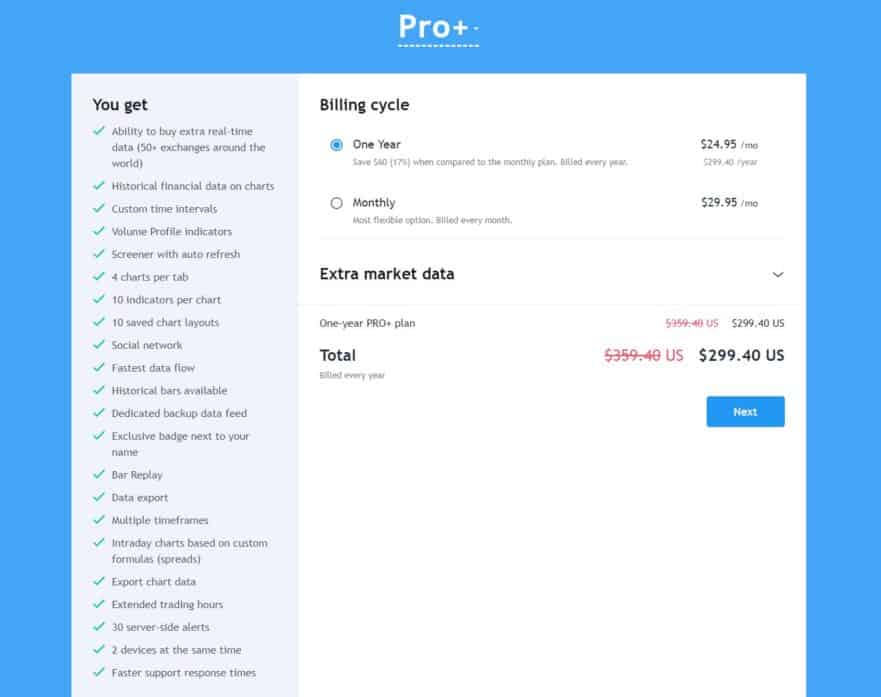This screenshot has width=881, height=697.
Task: Click the Next button
Action: (x=745, y=411)
